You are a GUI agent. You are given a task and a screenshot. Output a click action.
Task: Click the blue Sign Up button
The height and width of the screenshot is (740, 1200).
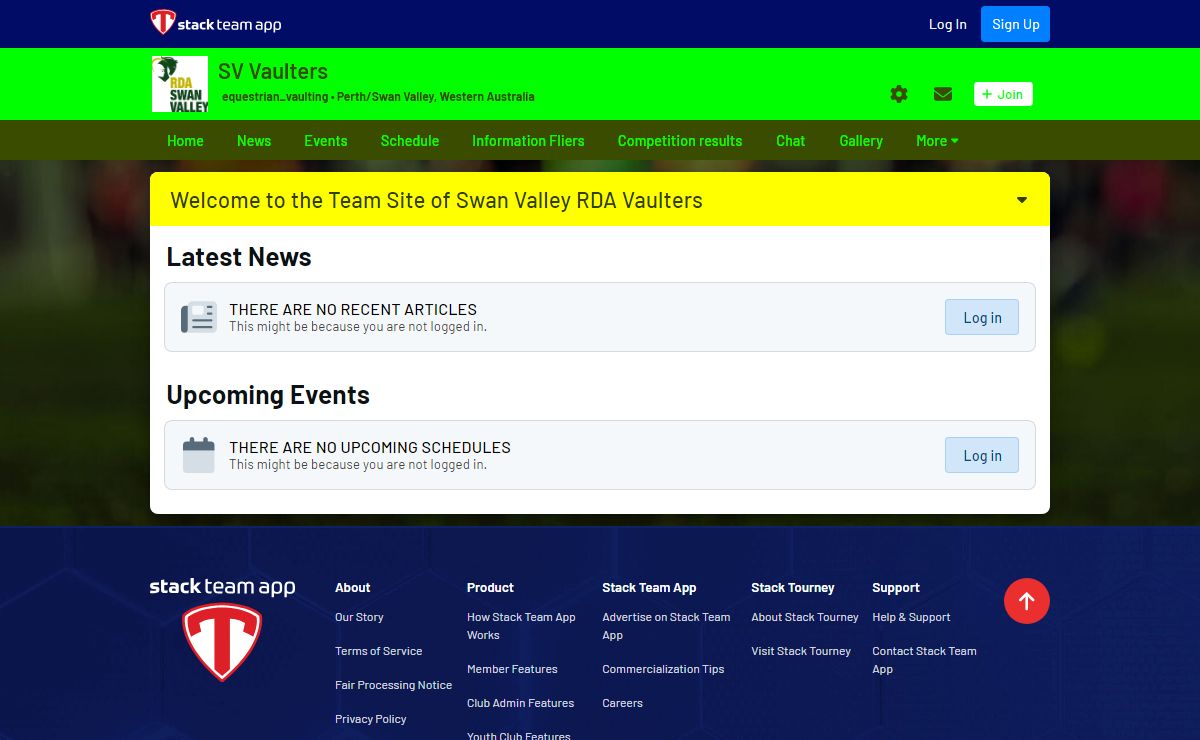(x=1015, y=24)
